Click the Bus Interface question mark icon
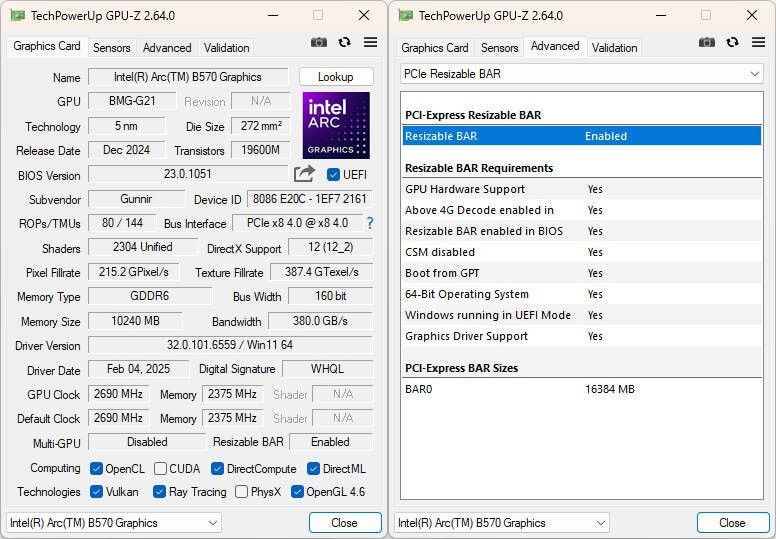Viewport: 776px width, 539px height. tap(370, 223)
